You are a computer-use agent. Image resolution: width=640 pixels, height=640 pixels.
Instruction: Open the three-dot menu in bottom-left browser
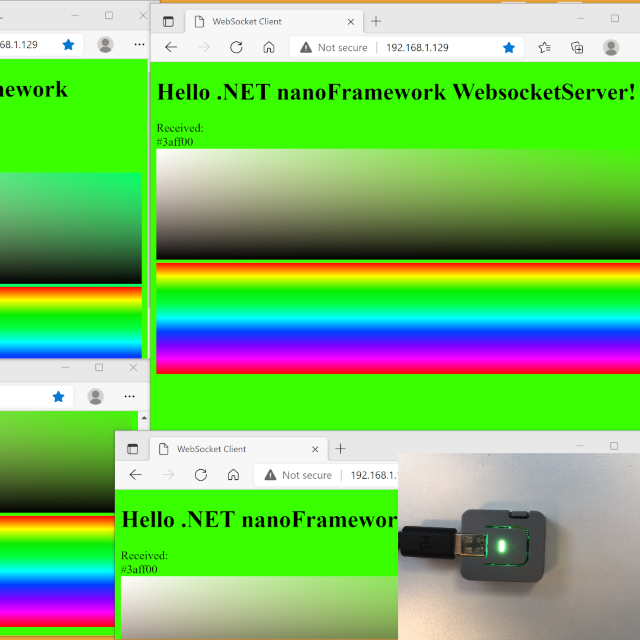[129, 396]
